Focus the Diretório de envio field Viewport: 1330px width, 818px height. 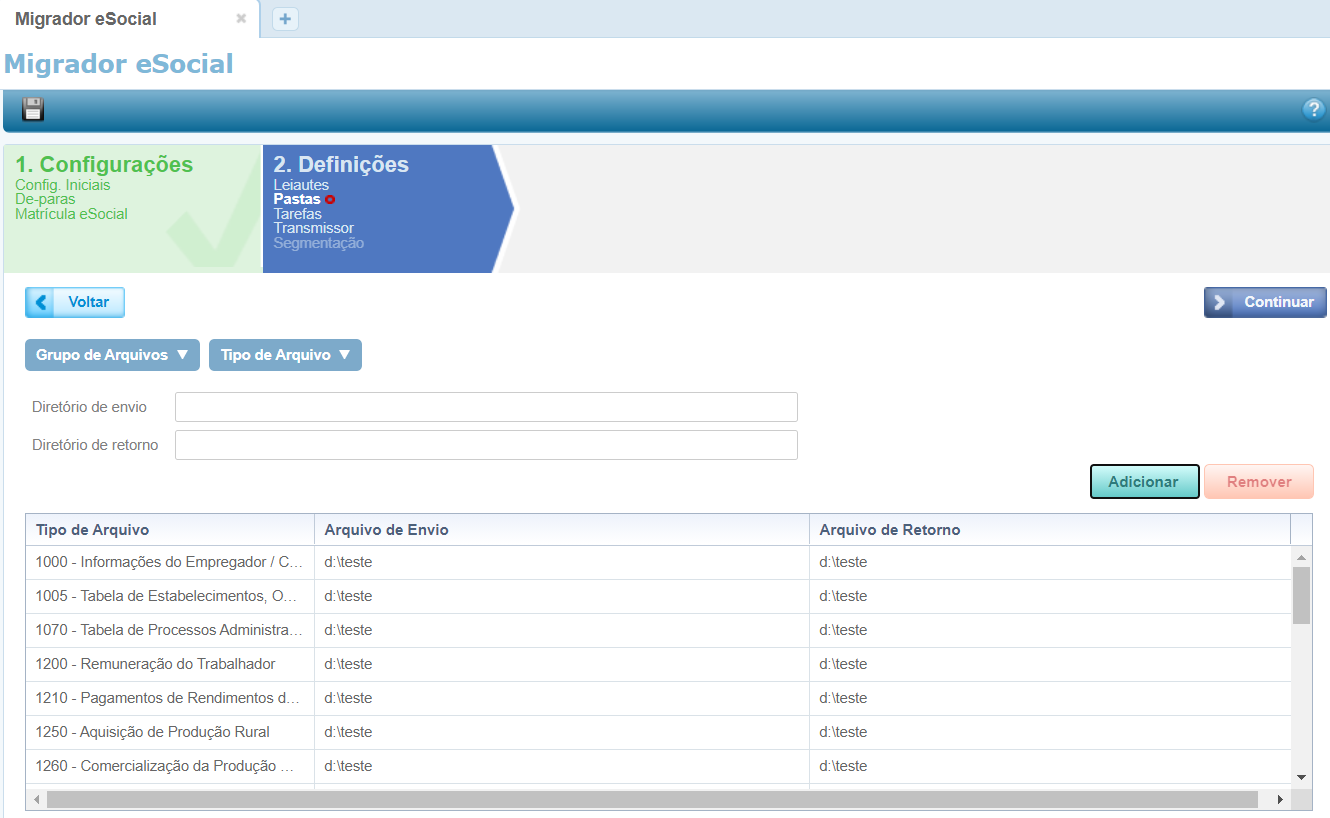486,407
